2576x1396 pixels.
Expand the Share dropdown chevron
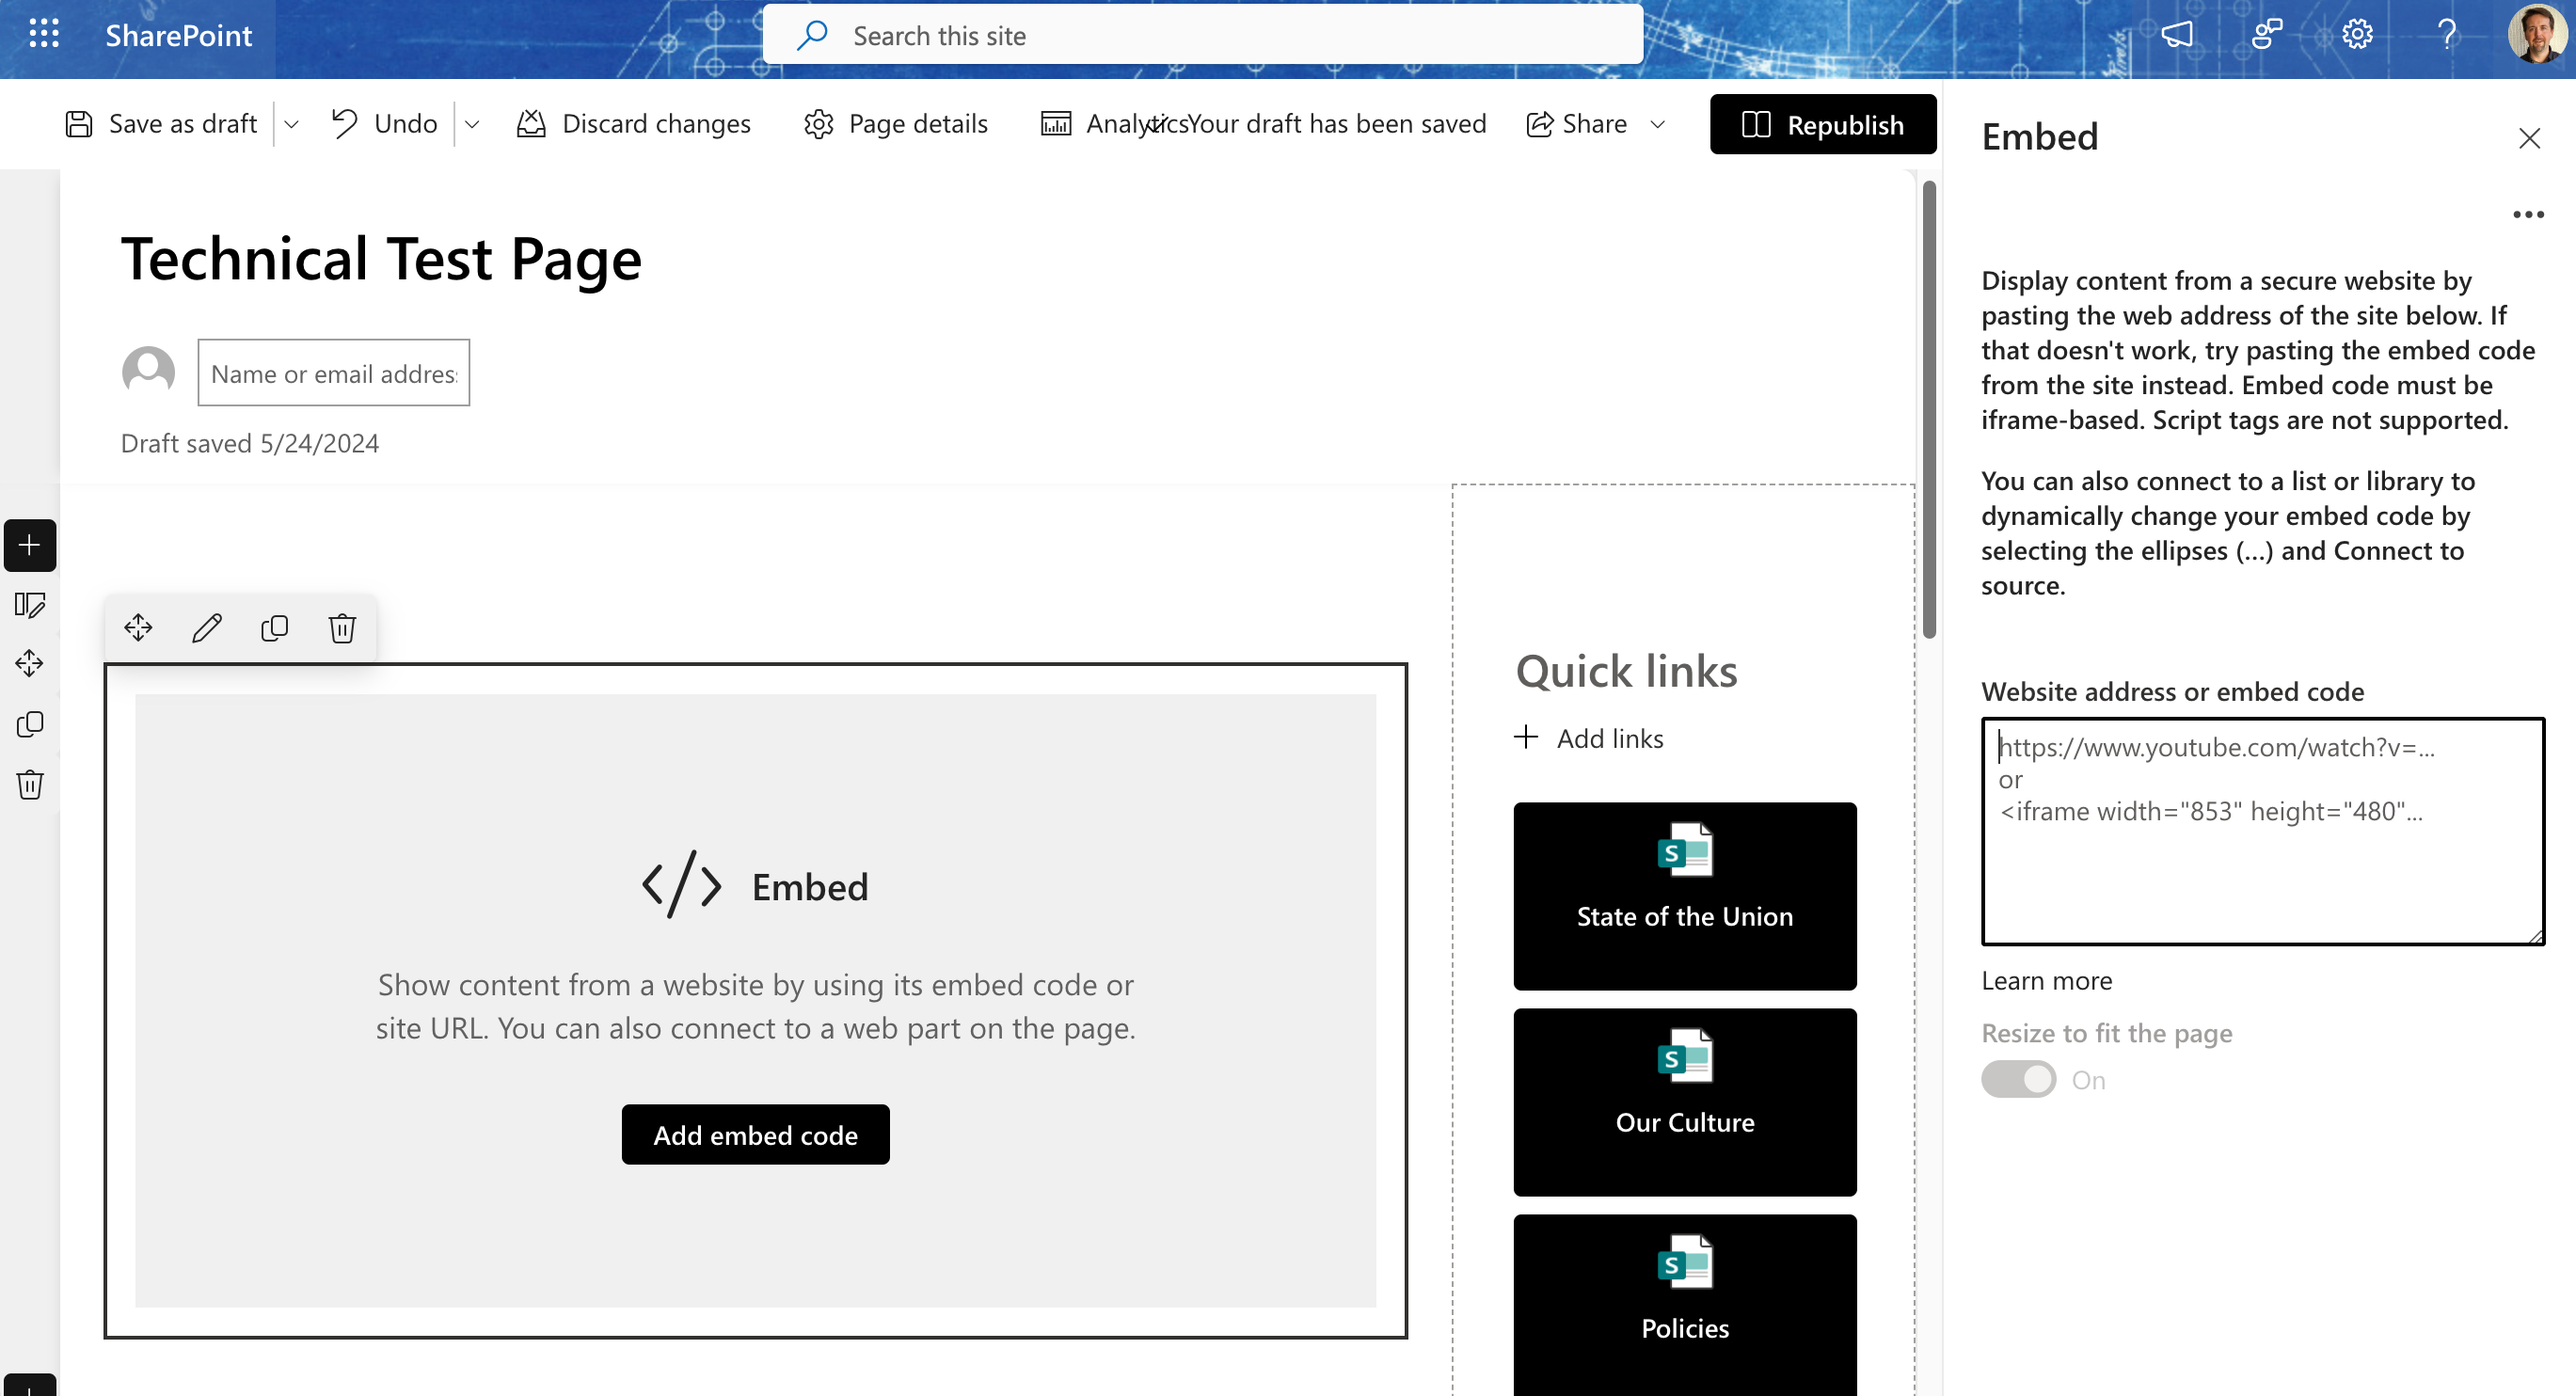tap(1657, 124)
